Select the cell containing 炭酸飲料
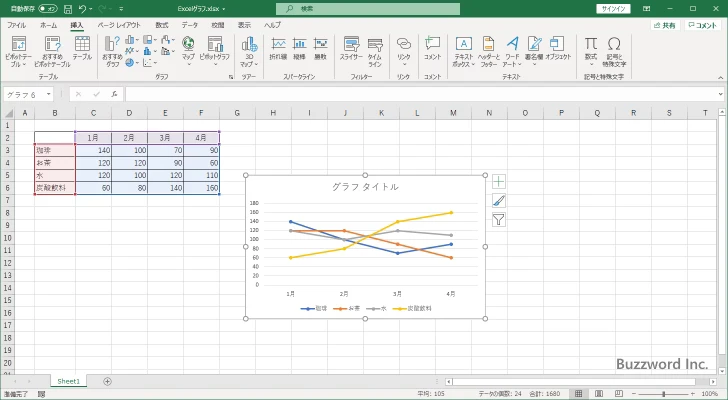 [x=55, y=188]
